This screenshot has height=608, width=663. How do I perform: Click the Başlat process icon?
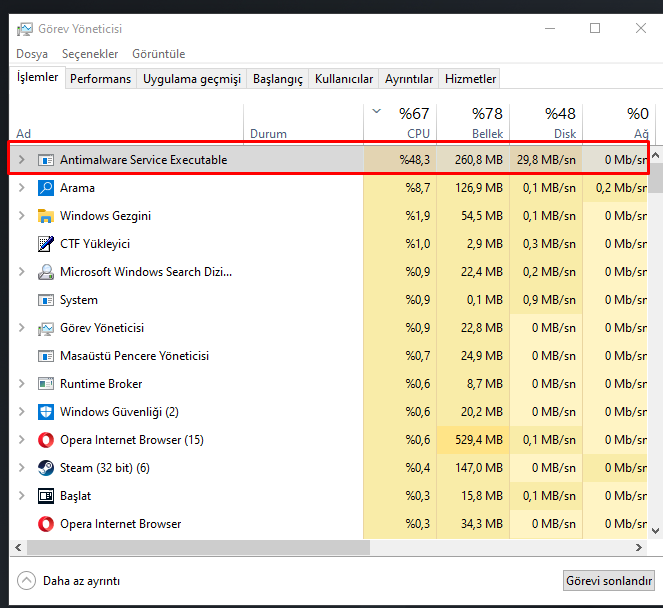point(46,496)
